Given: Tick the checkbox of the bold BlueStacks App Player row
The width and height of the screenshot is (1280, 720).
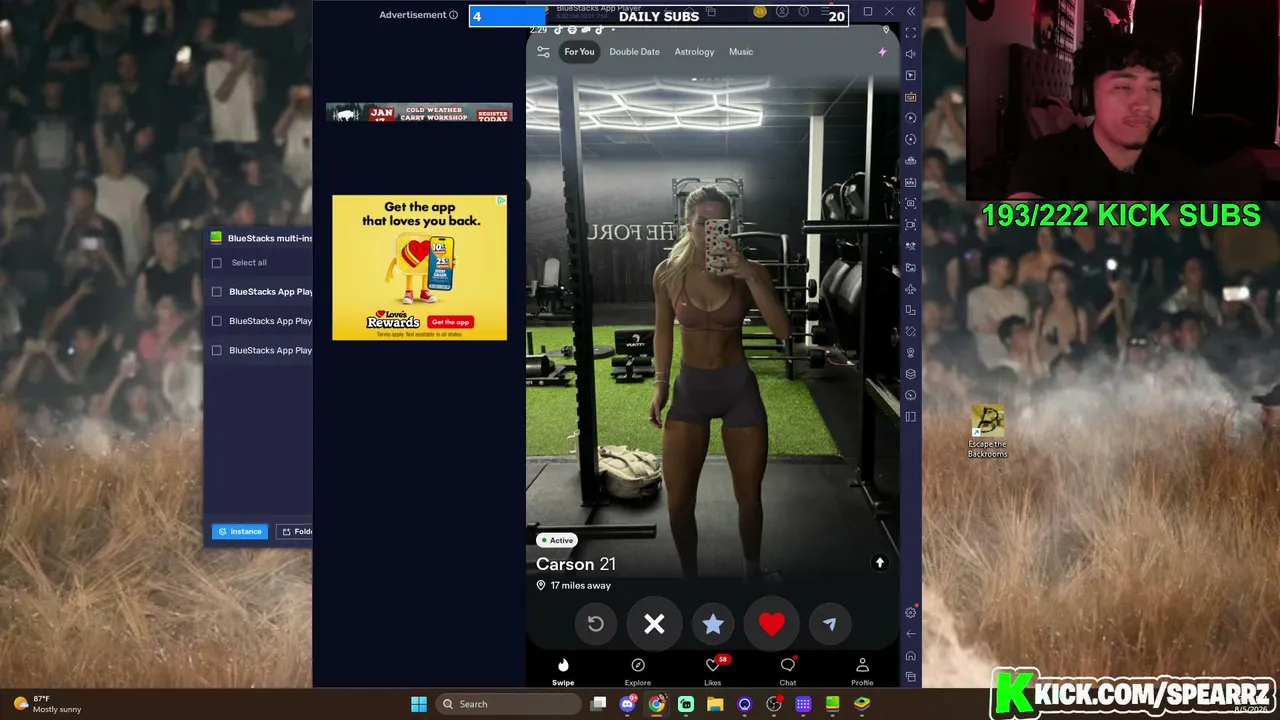Looking at the screenshot, I should click(x=217, y=292).
